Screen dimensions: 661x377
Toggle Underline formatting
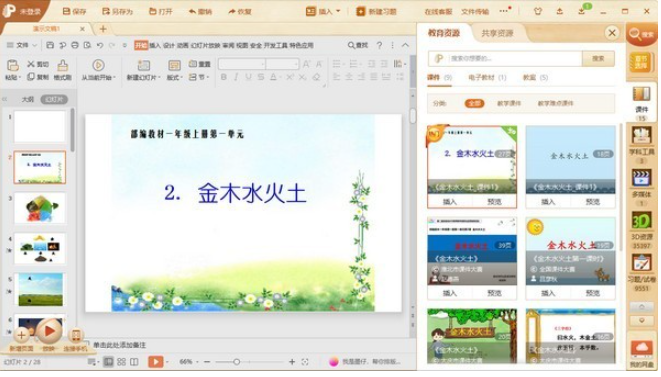248,77
